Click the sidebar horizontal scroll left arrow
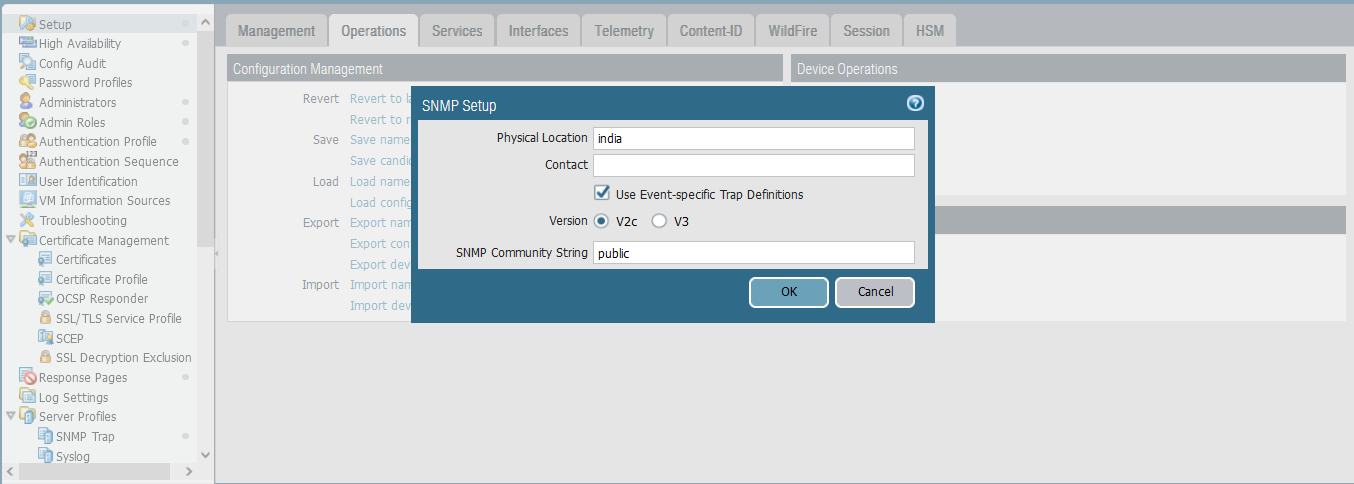 (x=11, y=471)
